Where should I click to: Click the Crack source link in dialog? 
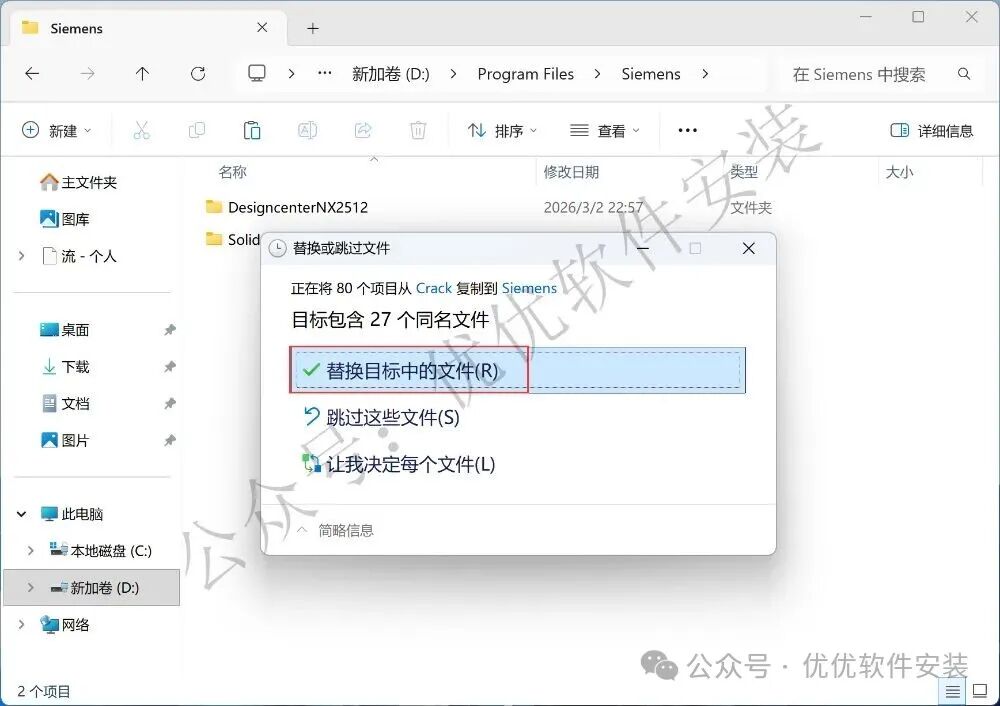click(434, 288)
